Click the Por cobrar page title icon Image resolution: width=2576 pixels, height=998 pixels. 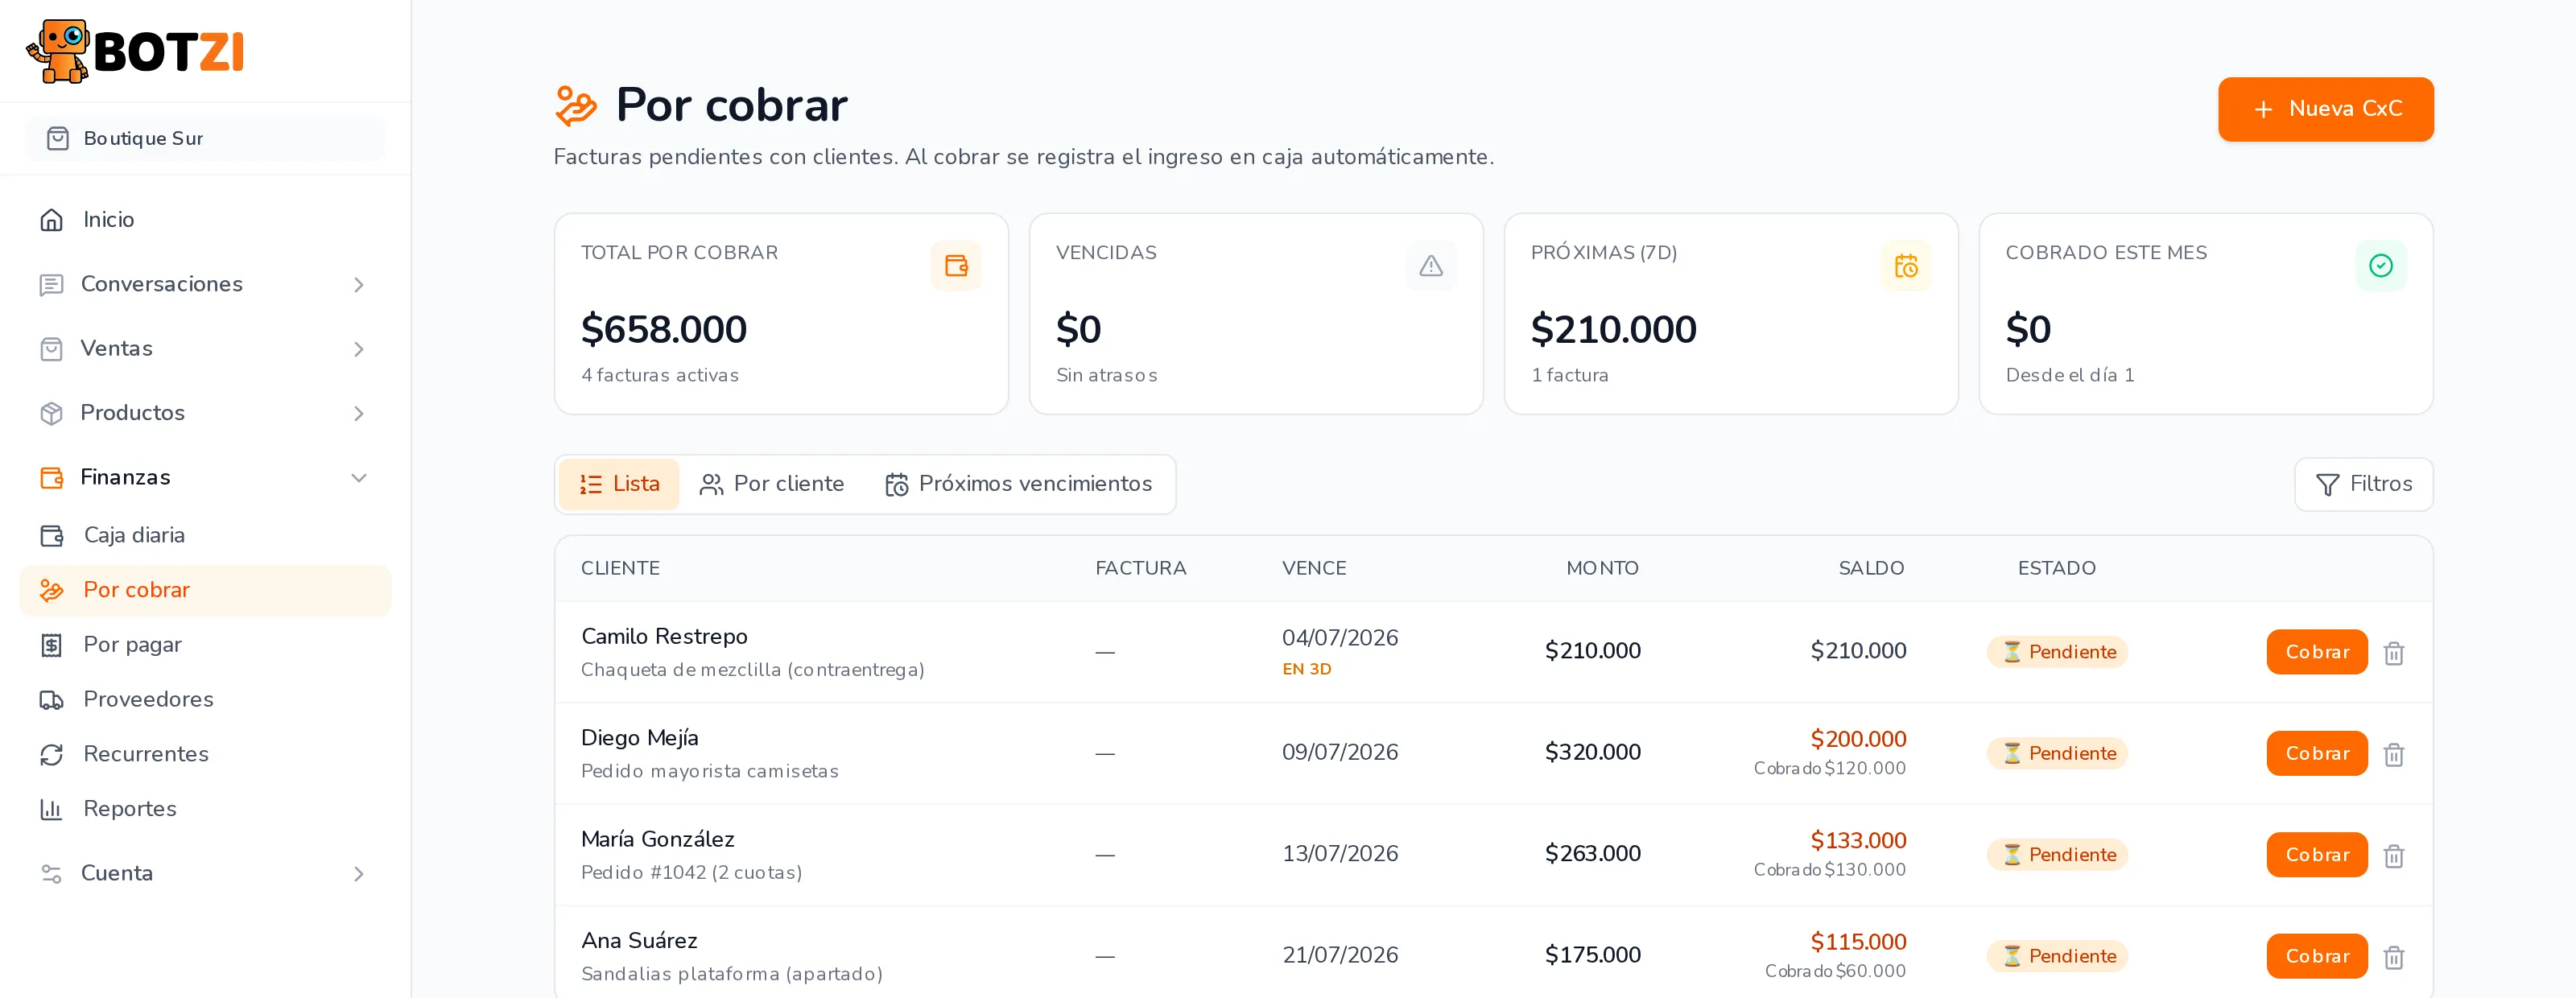[575, 106]
